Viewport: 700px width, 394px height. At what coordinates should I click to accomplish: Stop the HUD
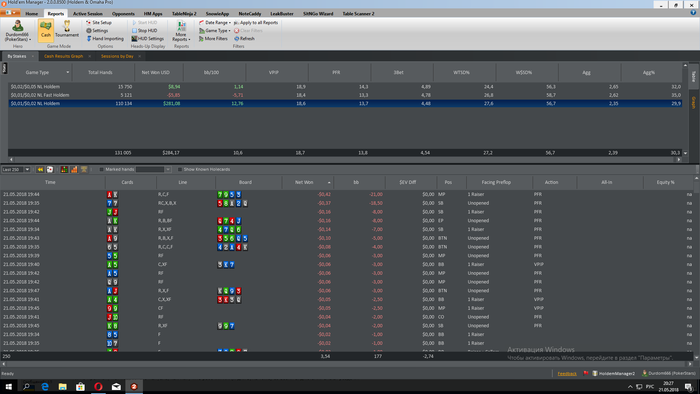pos(145,30)
